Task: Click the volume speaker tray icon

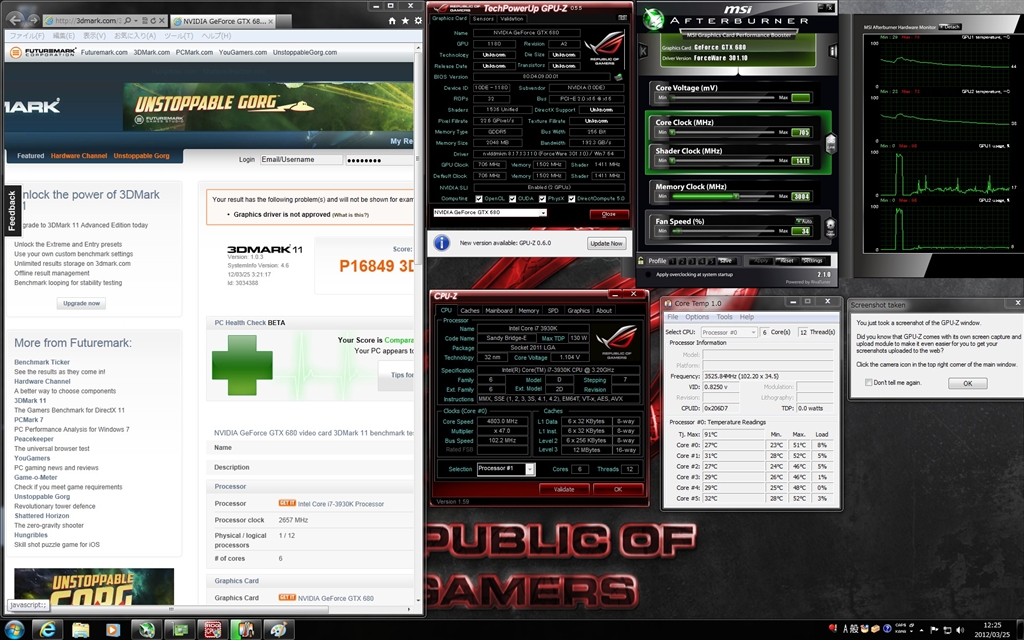Action: point(960,630)
